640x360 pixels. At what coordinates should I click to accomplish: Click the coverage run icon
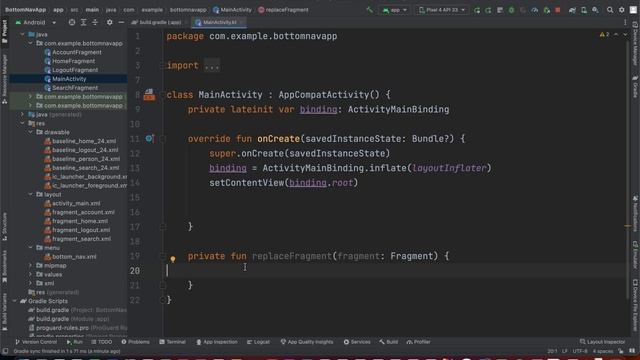pyautogui.click(x=523, y=10)
